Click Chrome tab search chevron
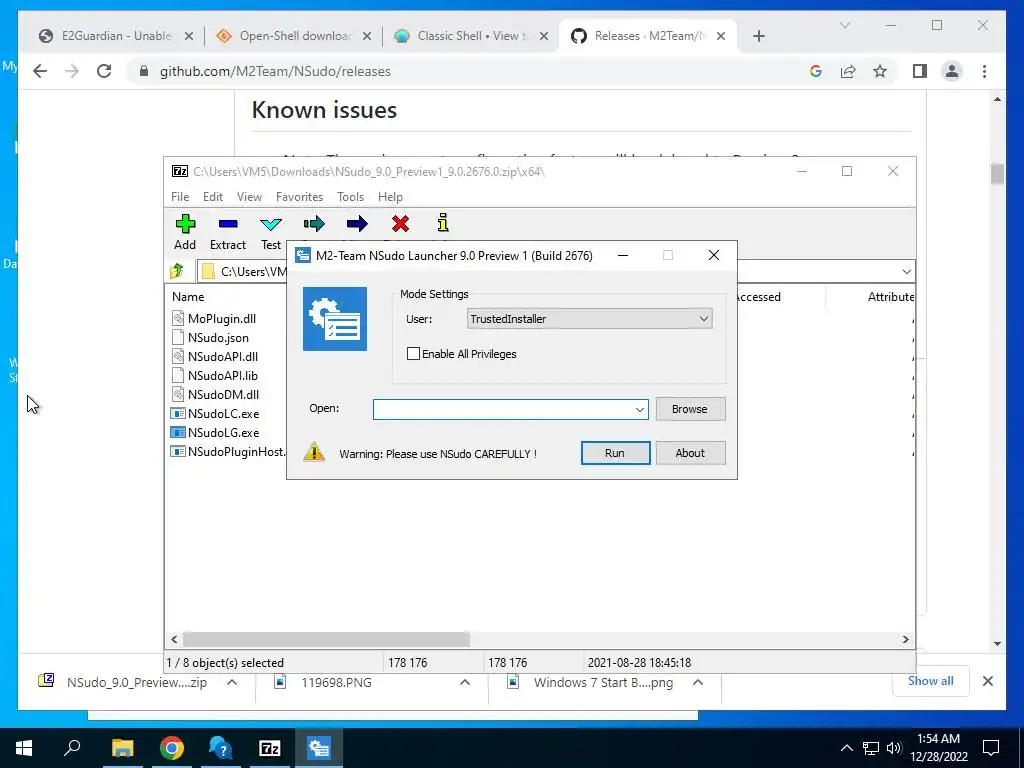The image size is (1024, 768). [844, 25]
